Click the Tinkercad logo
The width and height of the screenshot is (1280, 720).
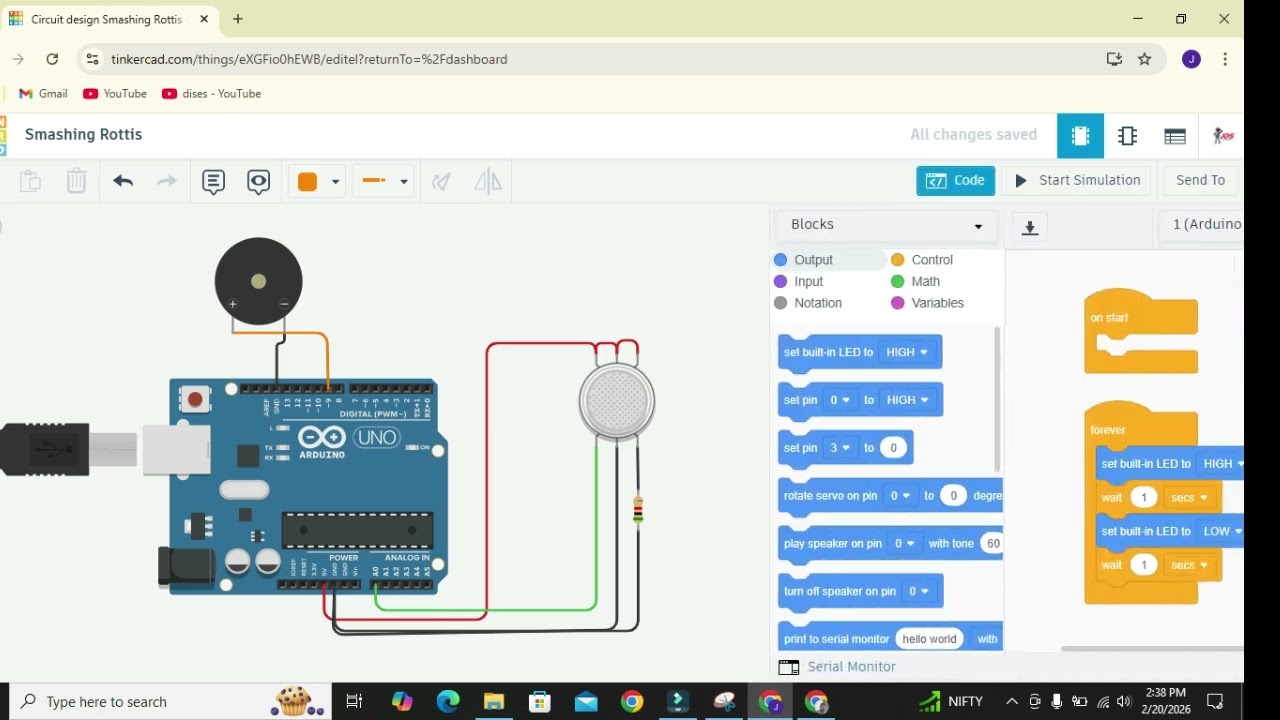coord(3,136)
